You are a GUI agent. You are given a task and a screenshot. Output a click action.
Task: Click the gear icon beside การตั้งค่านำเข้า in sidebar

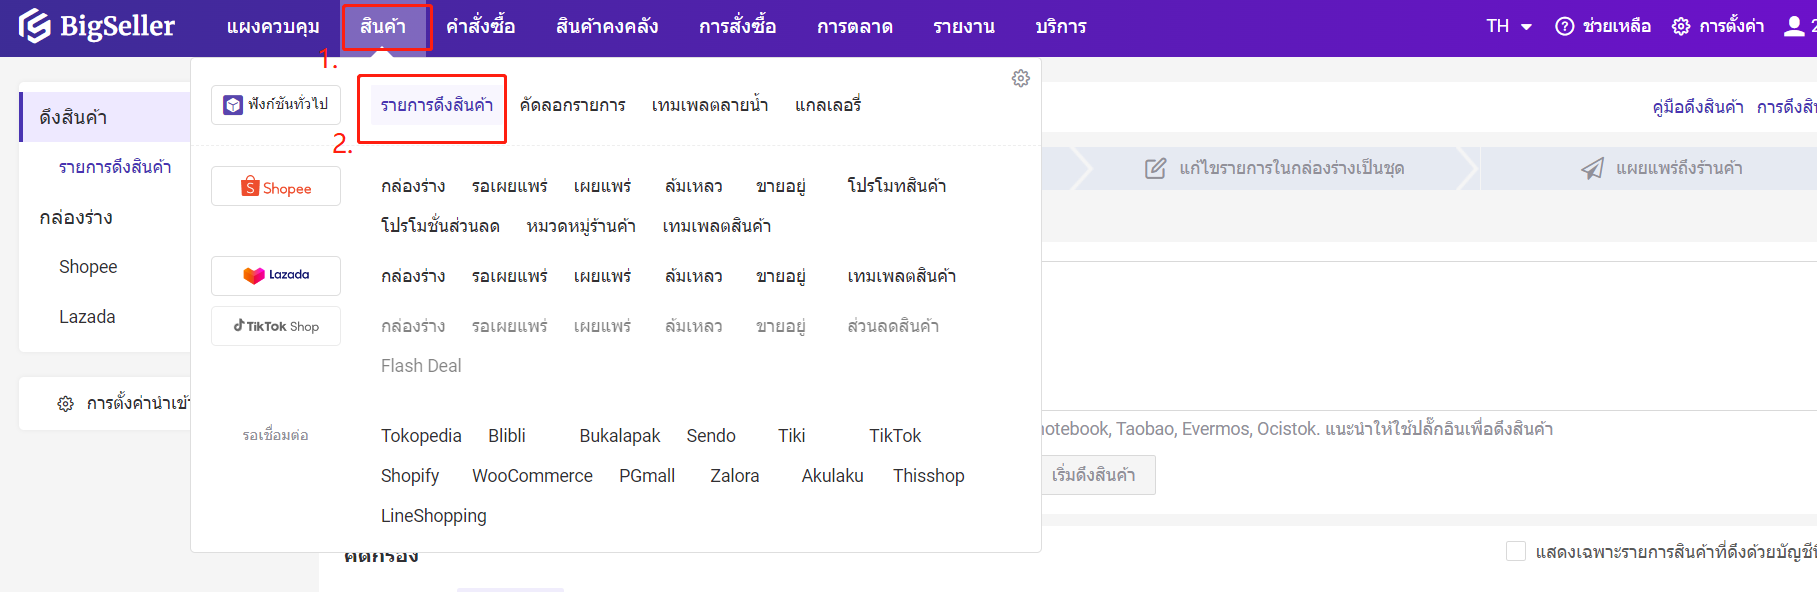click(66, 404)
